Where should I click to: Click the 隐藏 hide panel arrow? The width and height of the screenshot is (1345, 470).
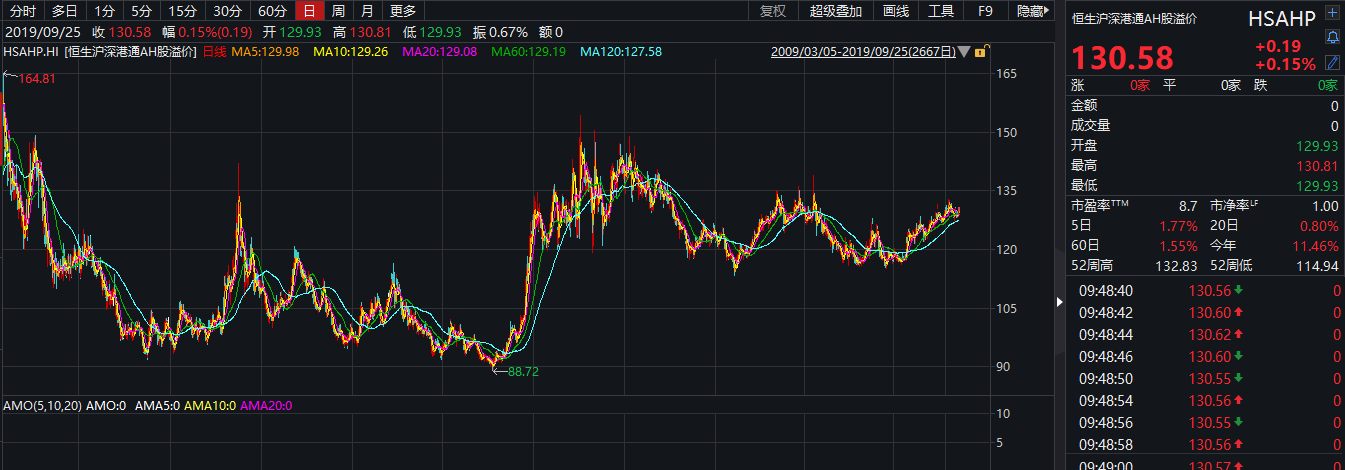(x=1034, y=11)
